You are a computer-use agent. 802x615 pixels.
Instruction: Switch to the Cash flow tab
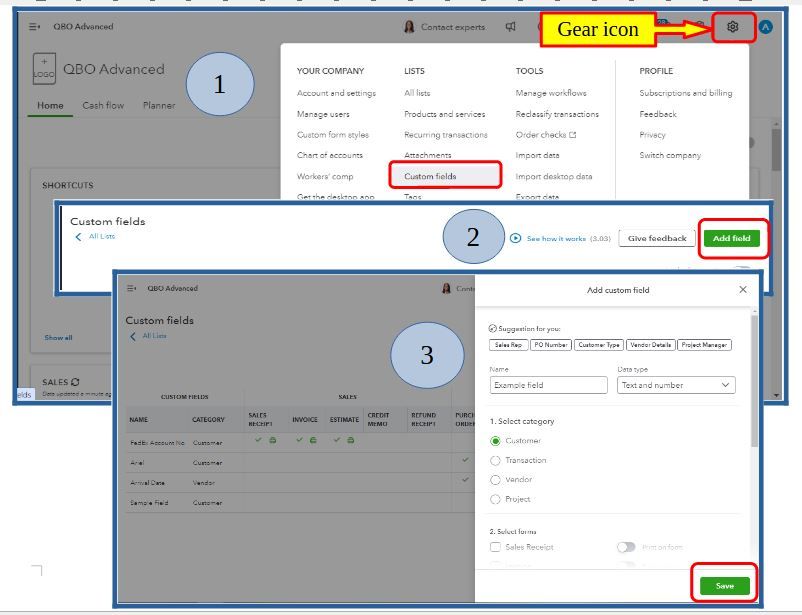[103, 105]
